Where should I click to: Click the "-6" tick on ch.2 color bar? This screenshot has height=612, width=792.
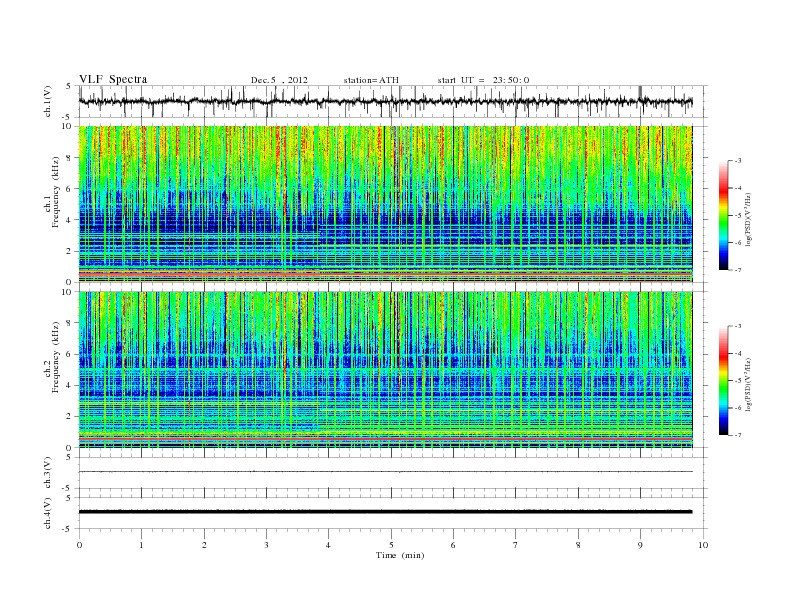(738, 408)
